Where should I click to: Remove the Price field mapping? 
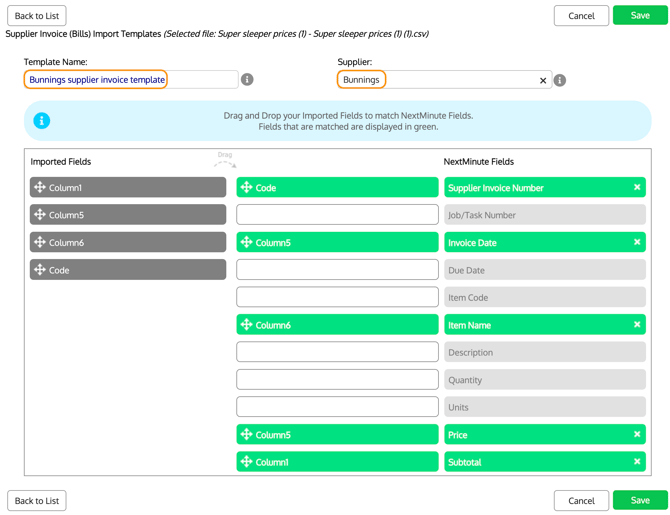[637, 434]
